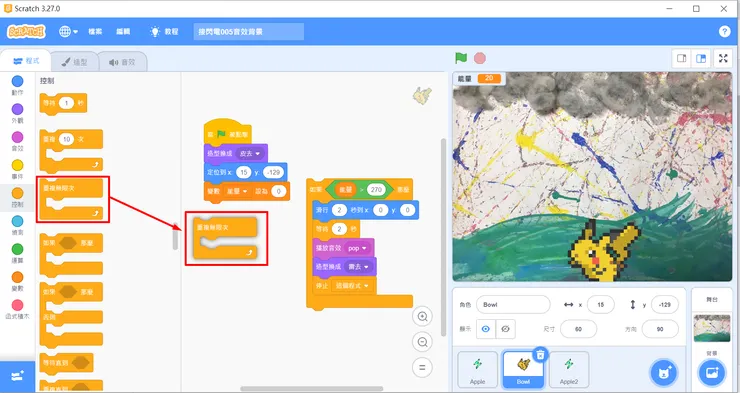
Task: Click the workspace vertical scrollbar
Action: [x=443, y=237]
